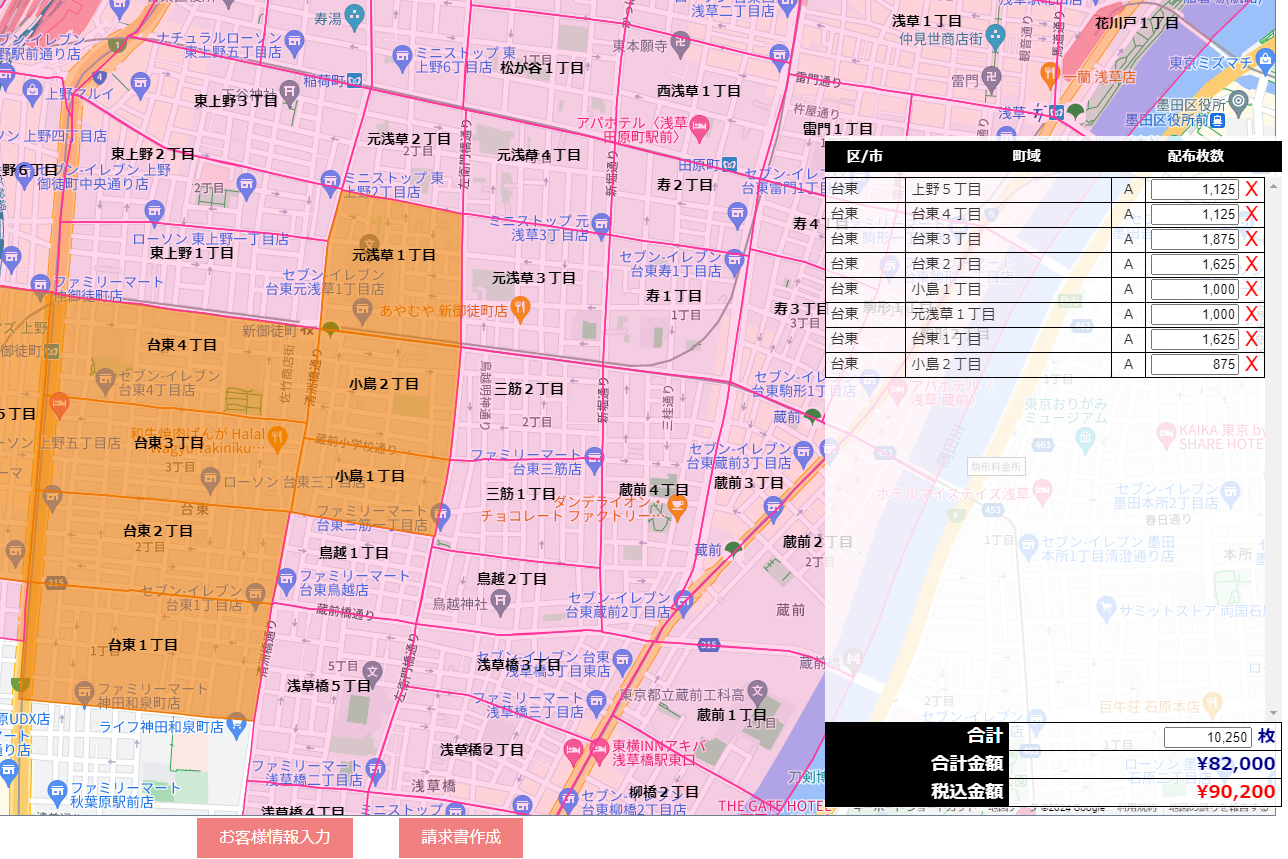This screenshot has width=1288, height=859.
Task: Select the 小島２丁目 highlighted map area
Action: click(x=384, y=383)
